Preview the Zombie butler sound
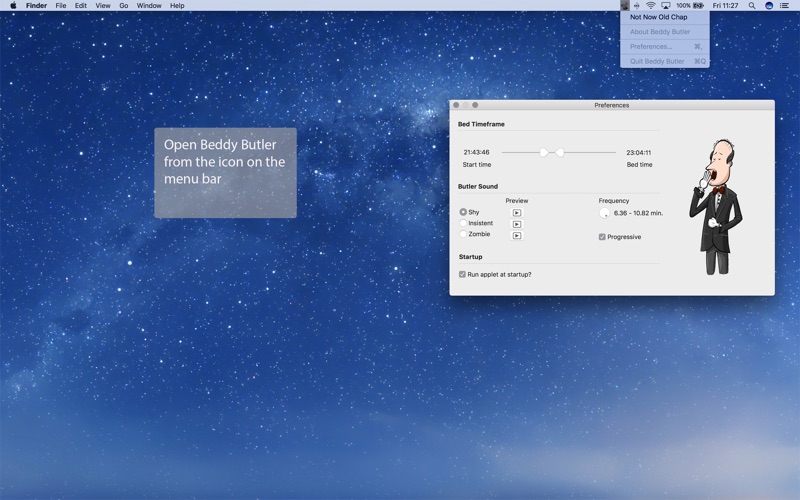This screenshot has height=500, width=800. click(x=517, y=235)
